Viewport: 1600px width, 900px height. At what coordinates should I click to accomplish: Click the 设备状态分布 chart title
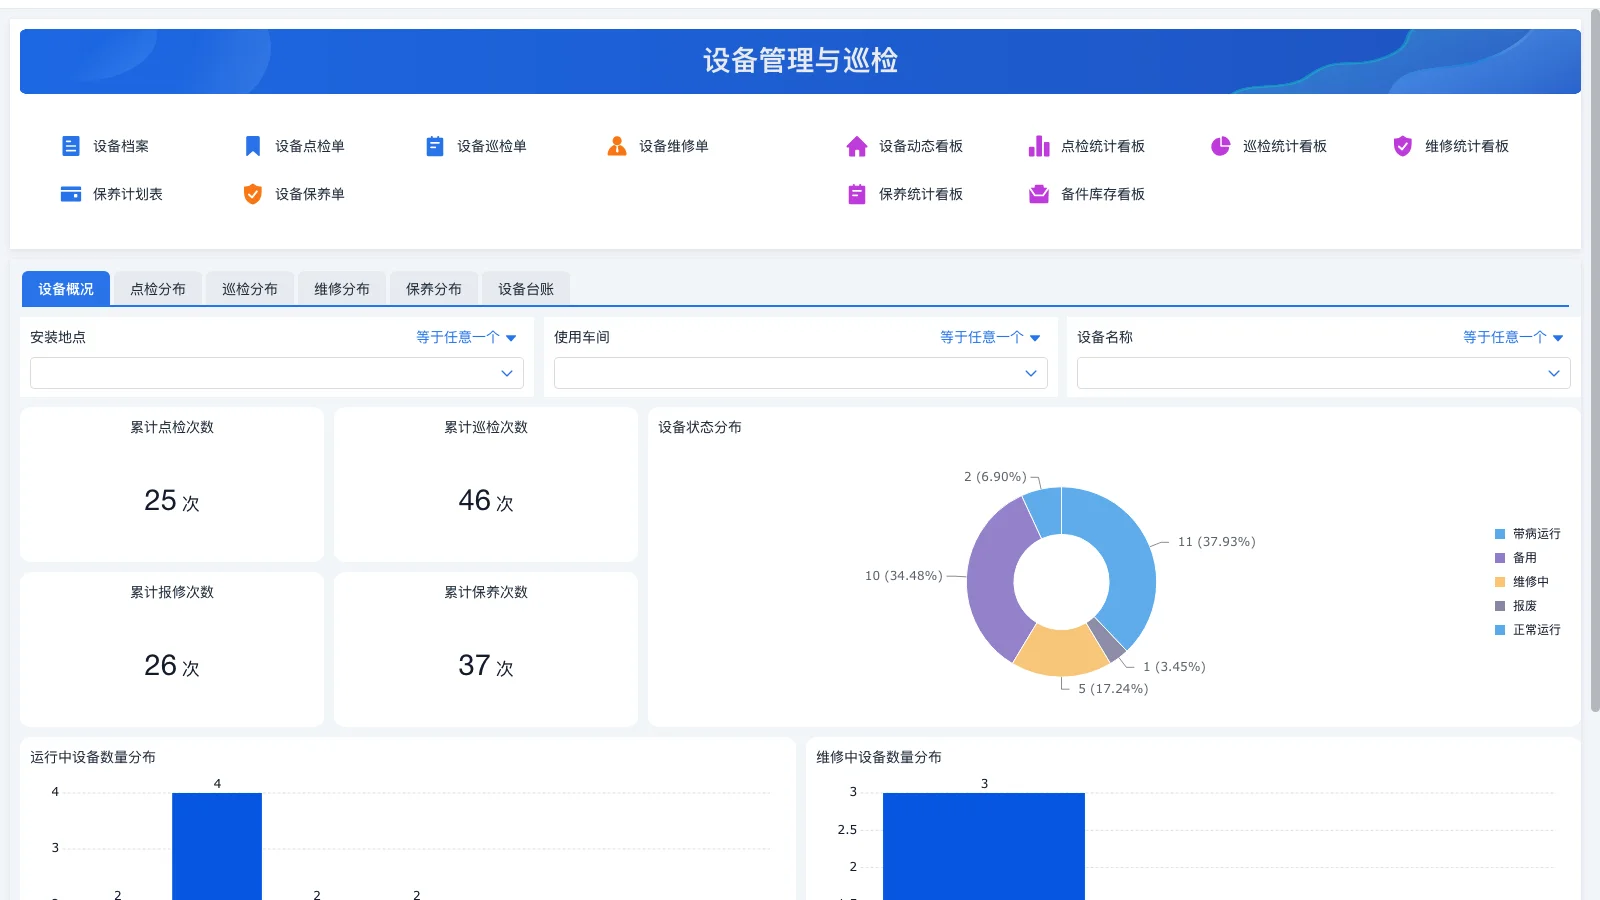pyautogui.click(x=700, y=427)
